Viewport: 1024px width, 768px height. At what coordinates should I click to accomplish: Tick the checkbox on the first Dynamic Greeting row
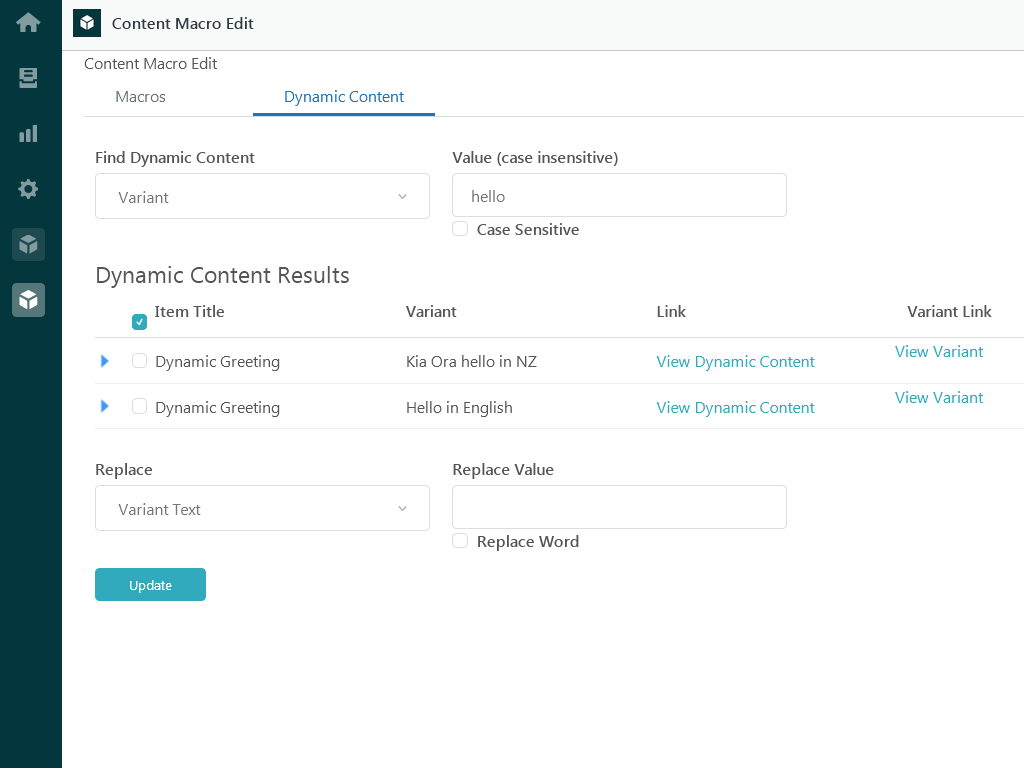139,361
